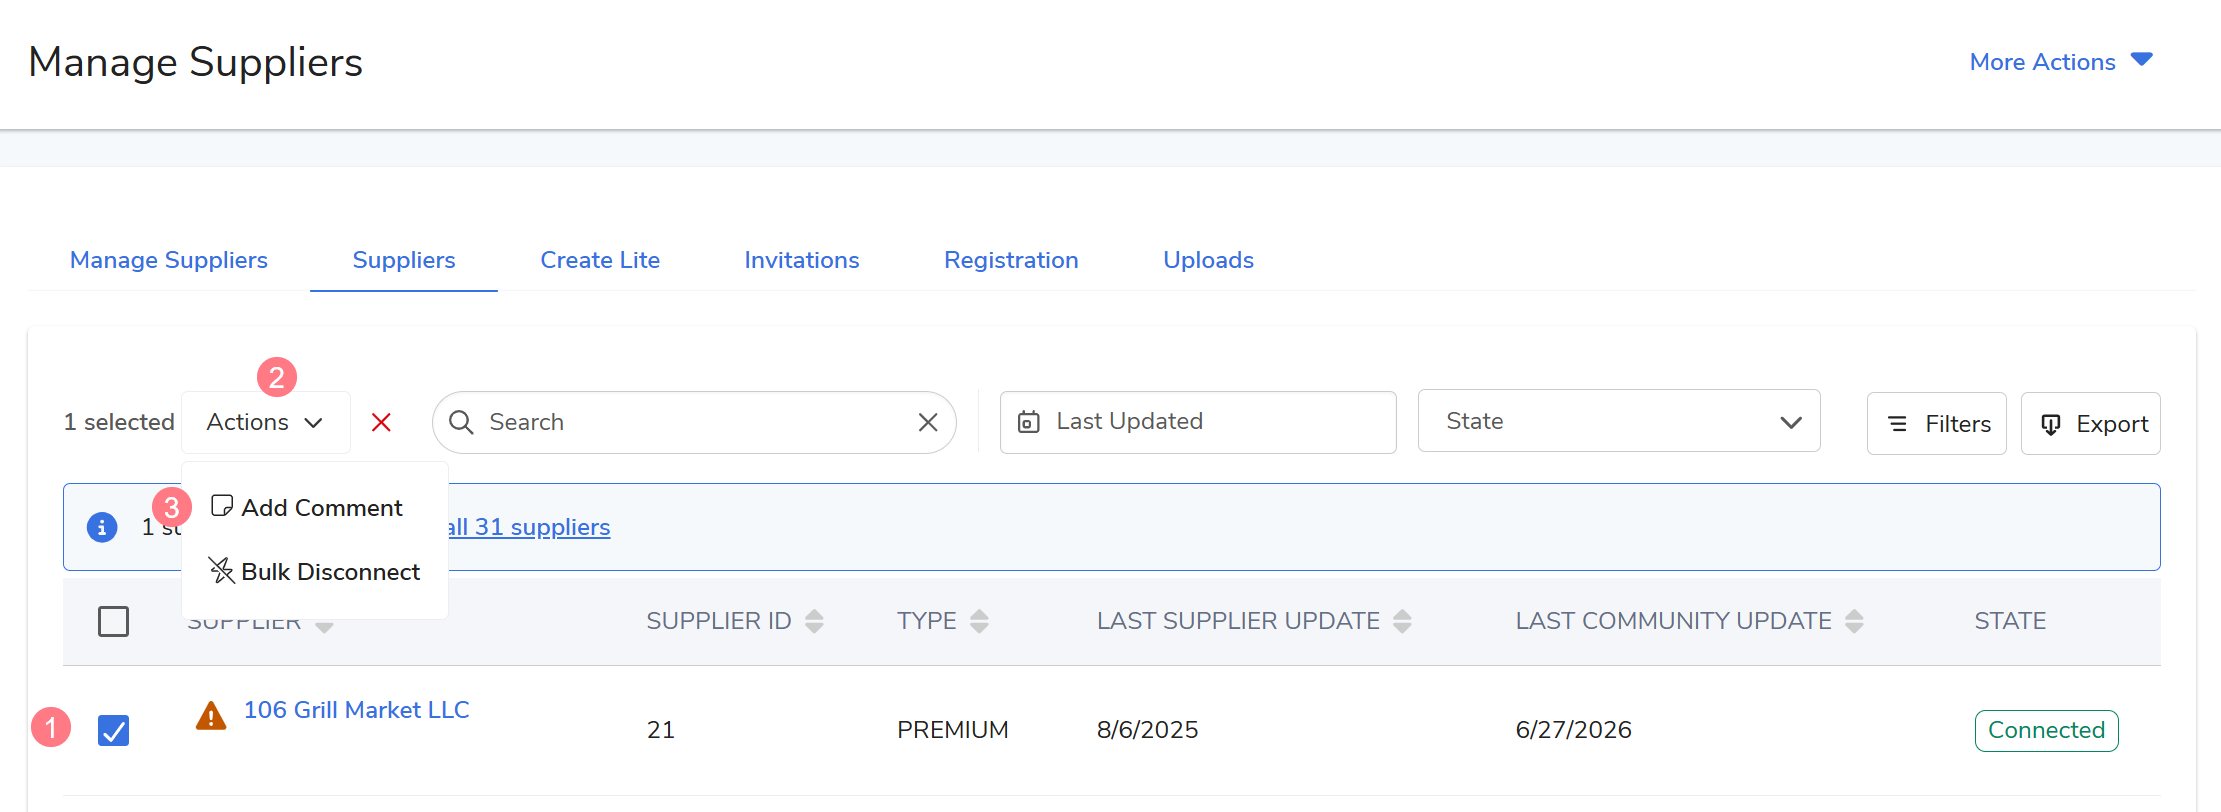Choose Add Comment from the Actions menu
This screenshot has width=2221, height=812.
click(307, 508)
